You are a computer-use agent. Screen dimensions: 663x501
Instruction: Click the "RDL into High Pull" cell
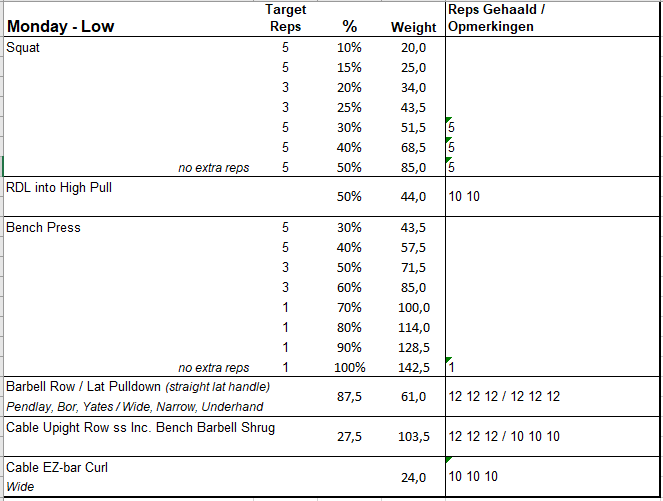[60, 187]
